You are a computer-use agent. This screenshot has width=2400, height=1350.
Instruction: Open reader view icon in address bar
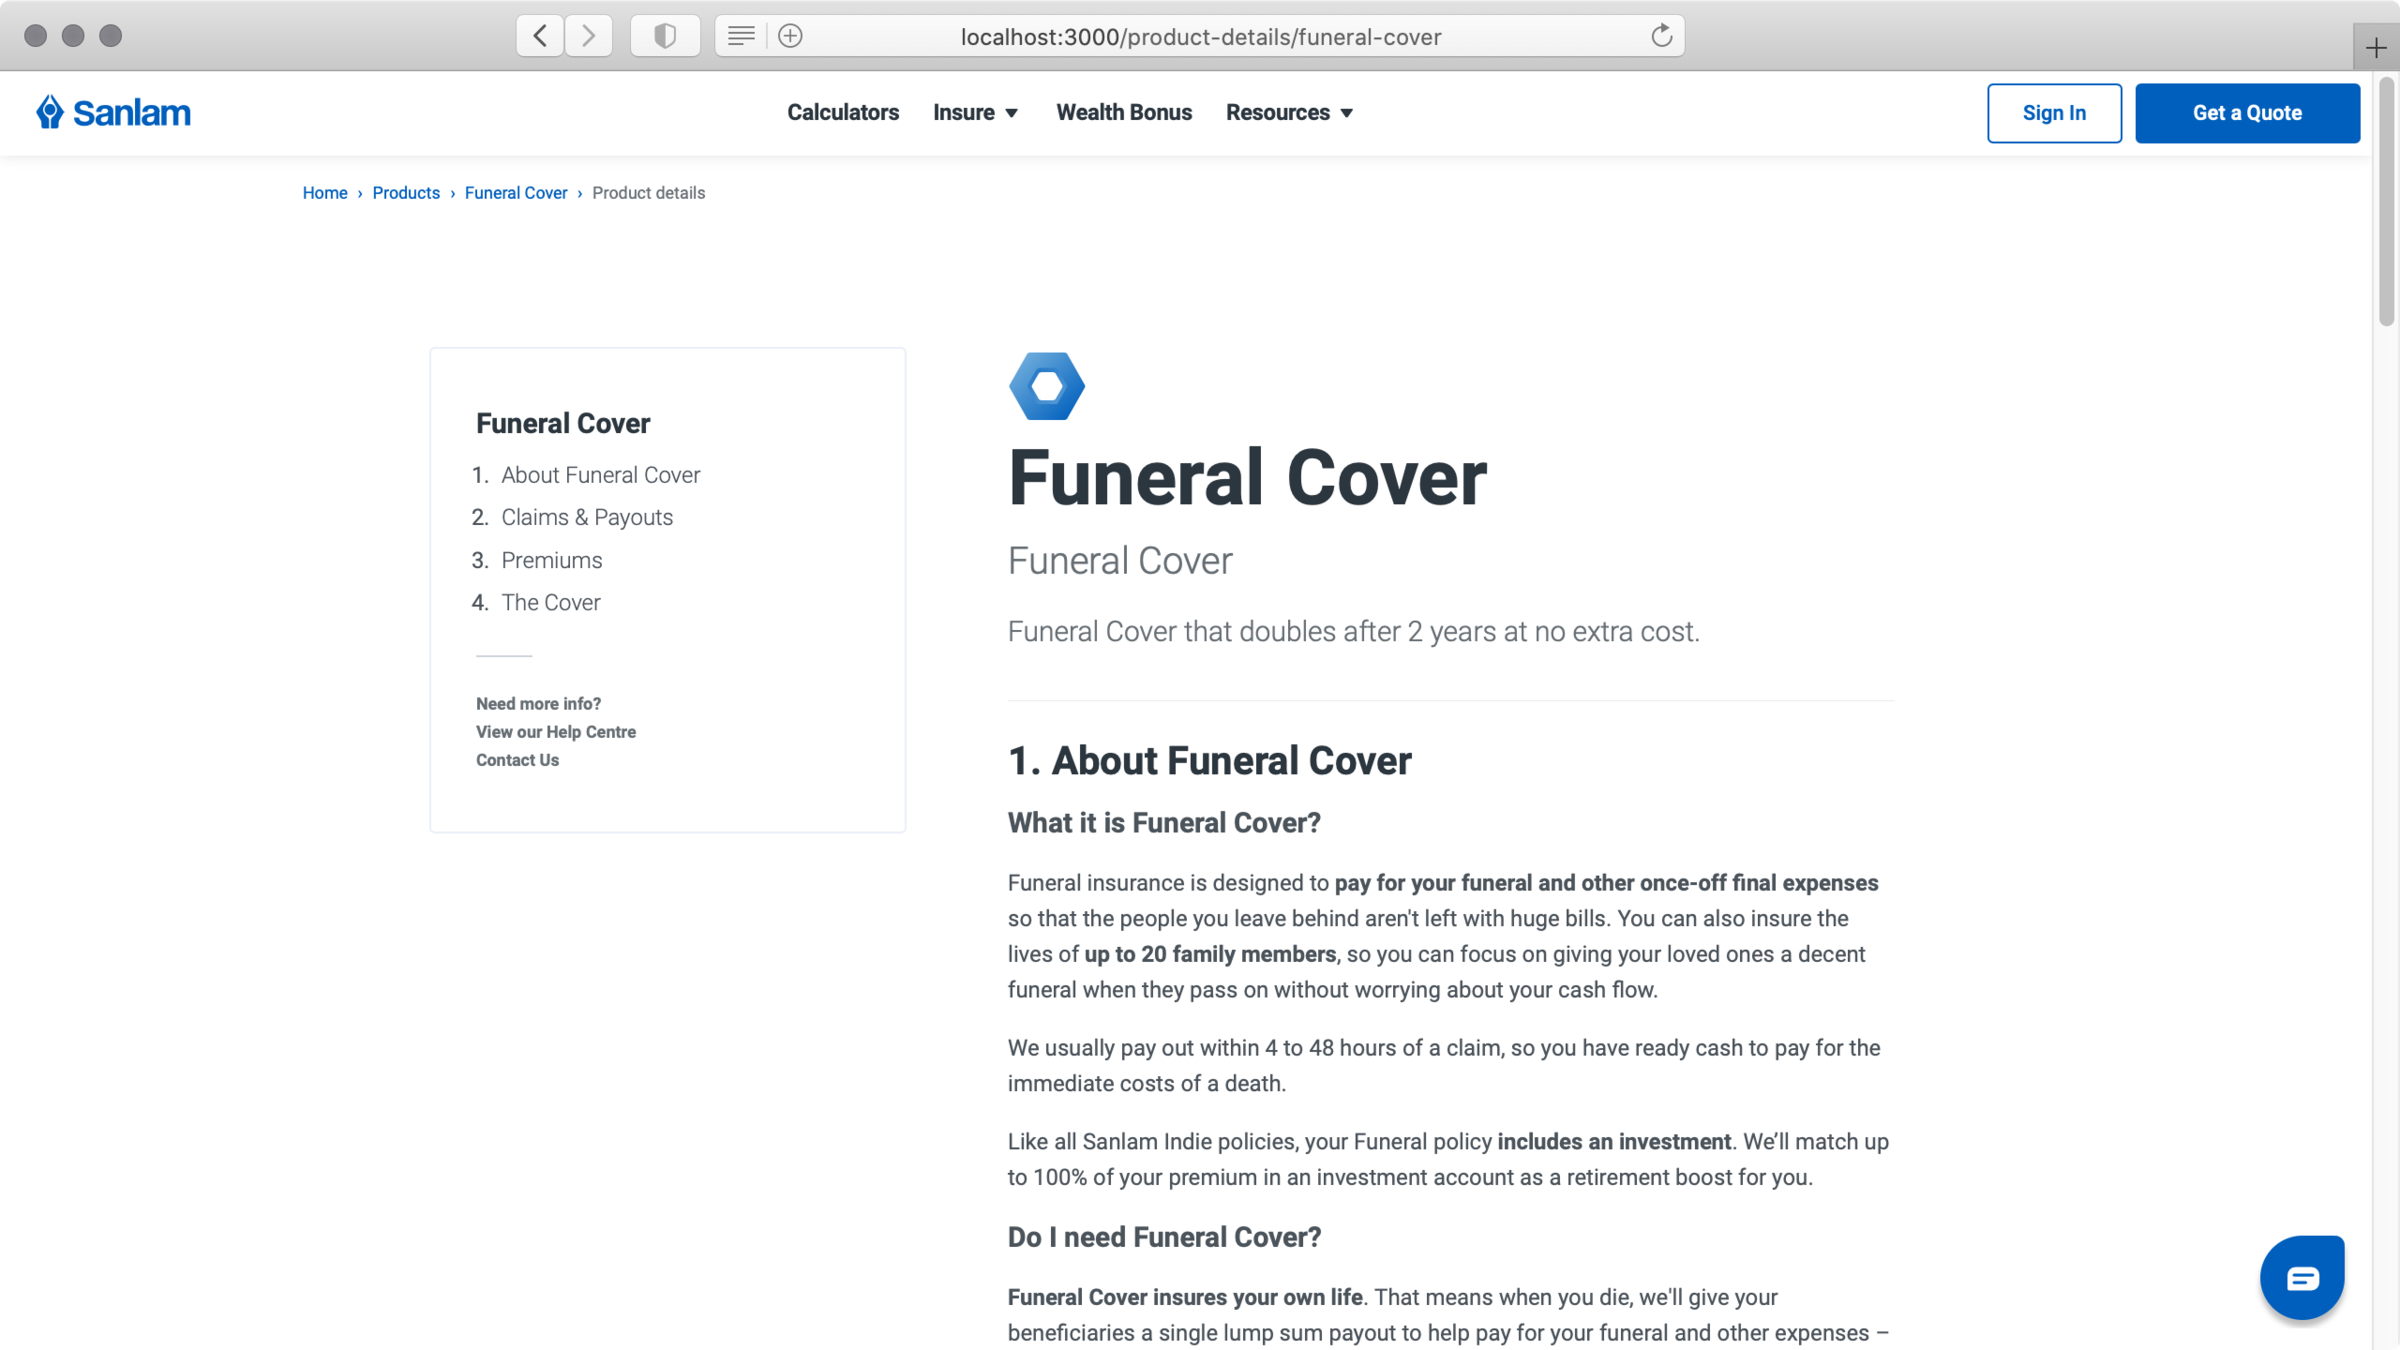click(741, 36)
